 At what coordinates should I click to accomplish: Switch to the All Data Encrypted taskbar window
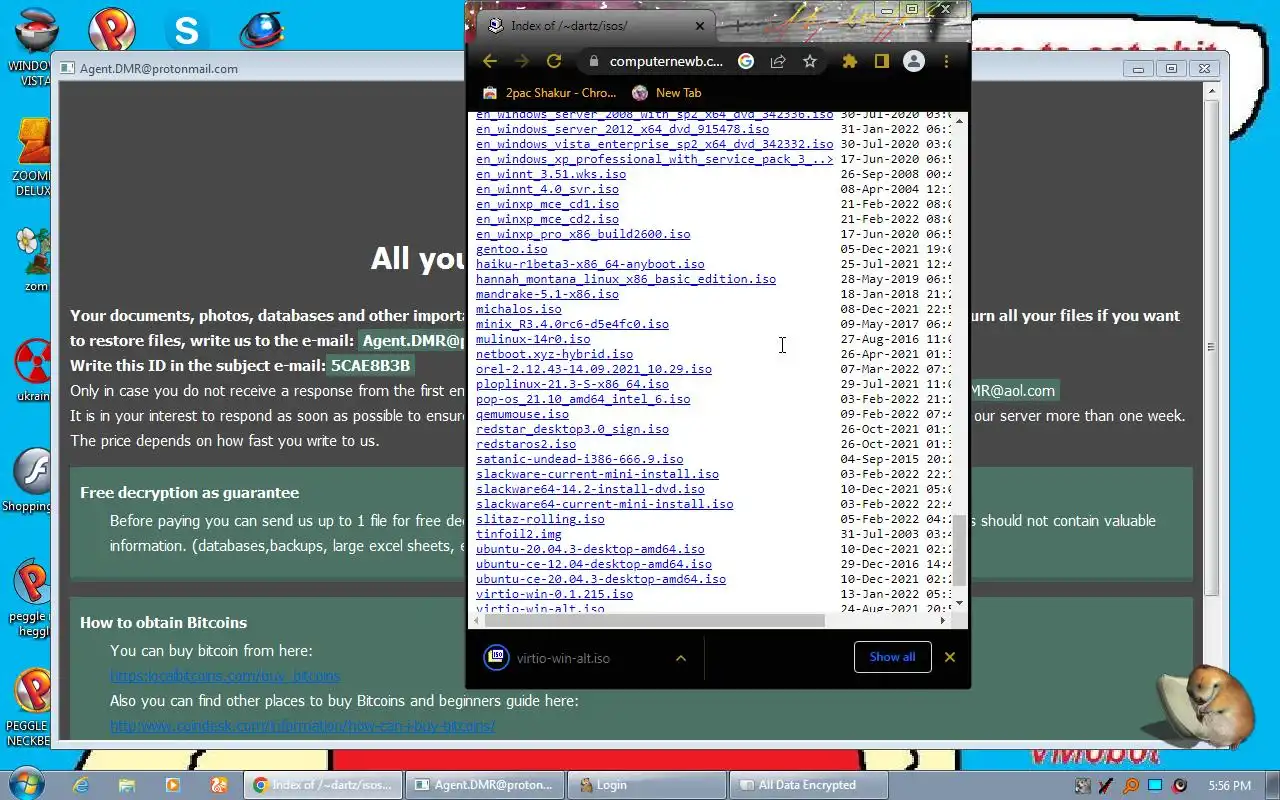808,785
